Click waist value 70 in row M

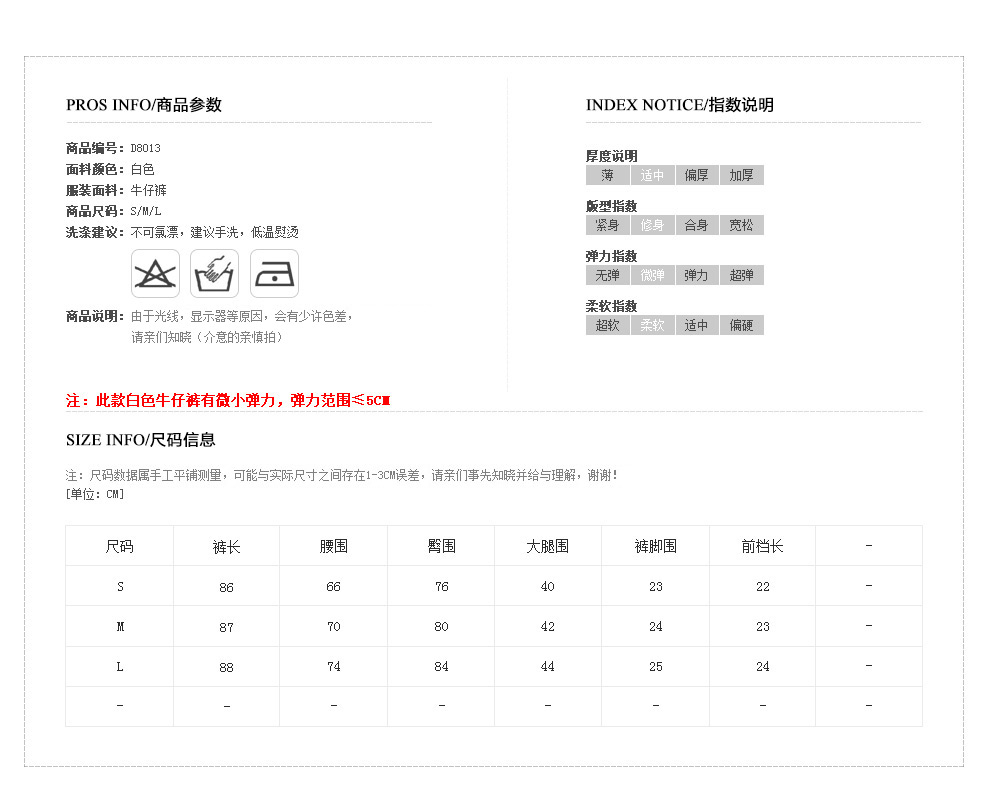[333, 626]
